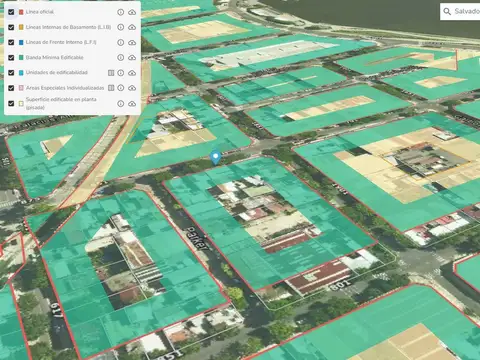Uncheck the Línea oficial layer checkbox

[11, 12]
